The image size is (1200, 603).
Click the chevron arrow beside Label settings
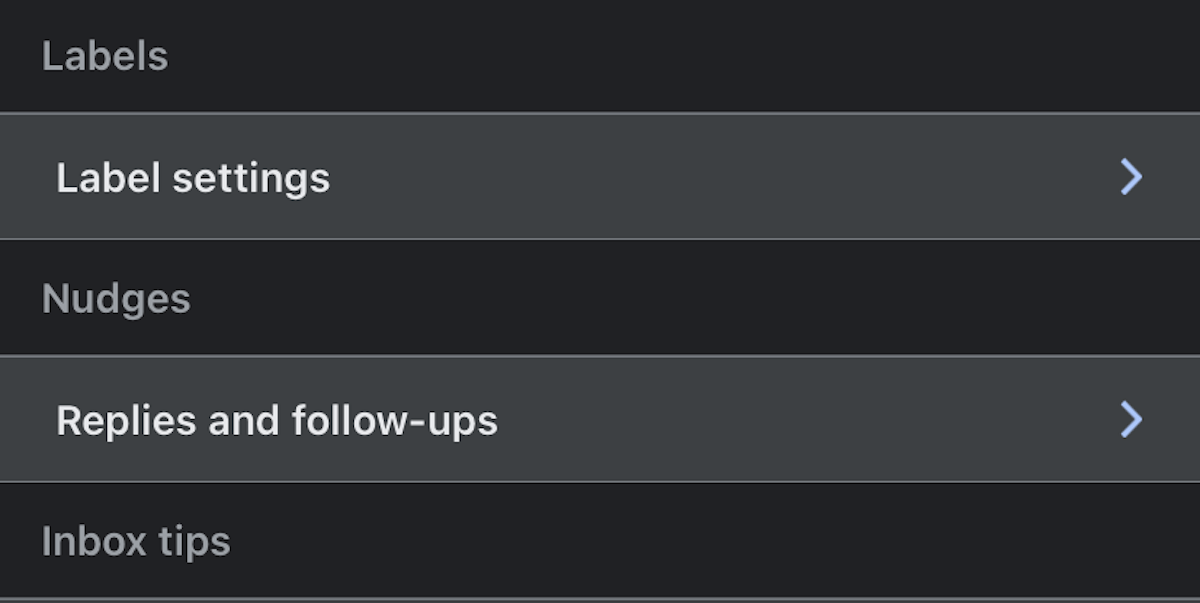pos(1131,177)
